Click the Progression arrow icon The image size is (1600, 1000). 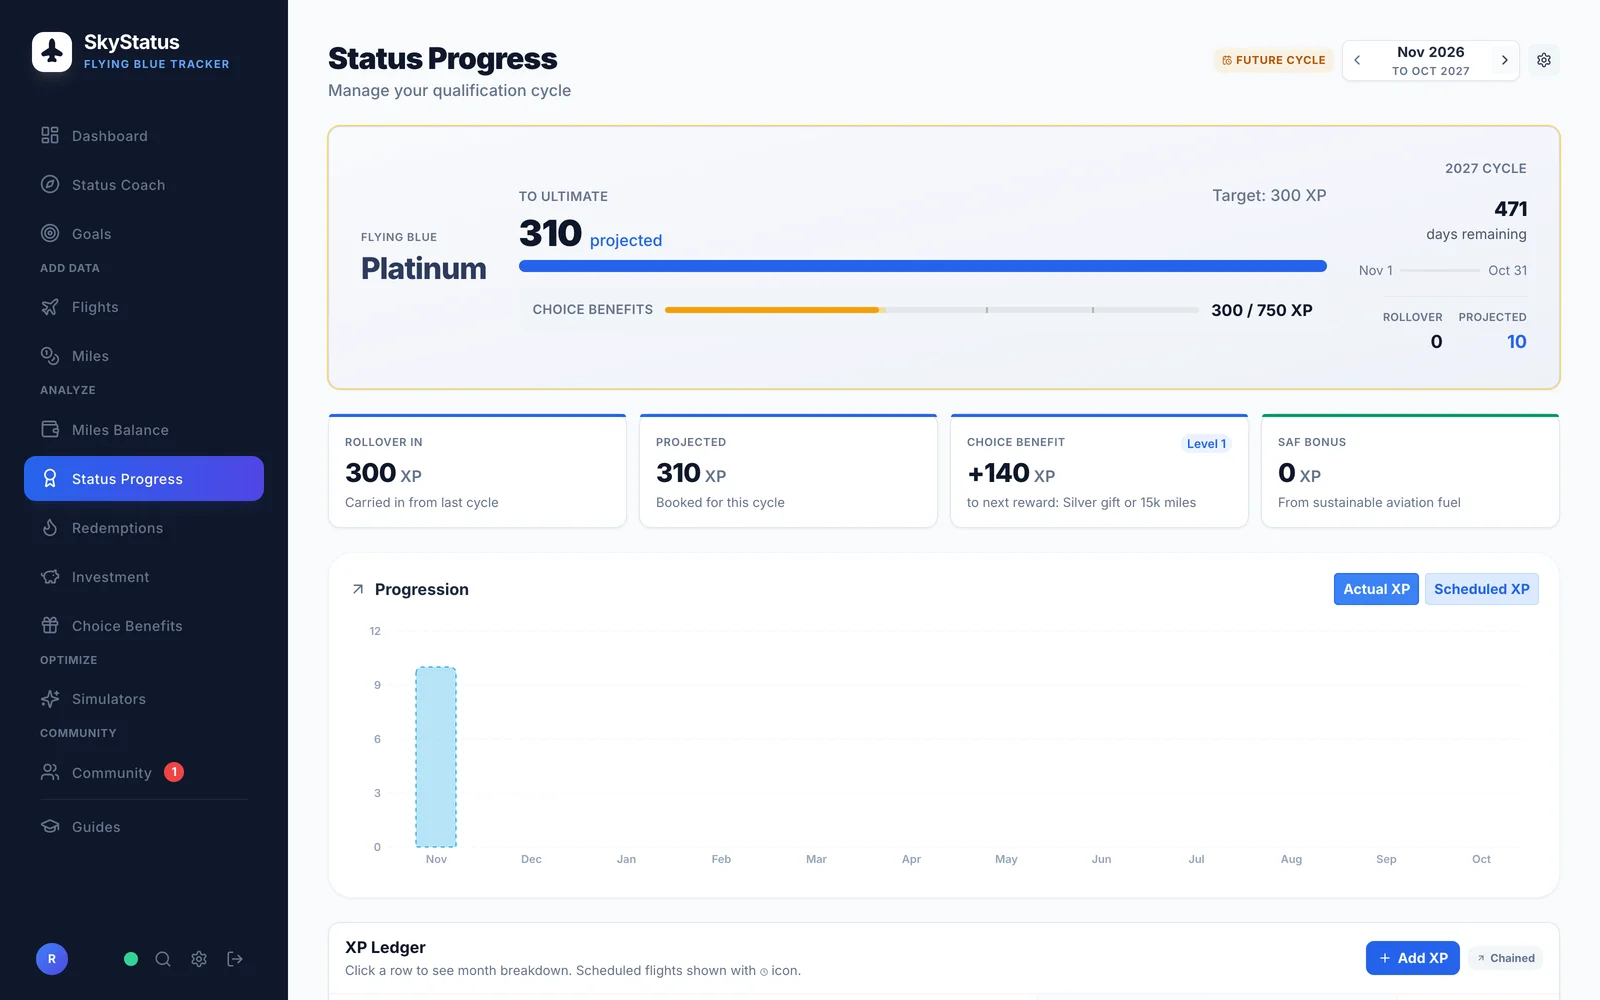(x=358, y=589)
